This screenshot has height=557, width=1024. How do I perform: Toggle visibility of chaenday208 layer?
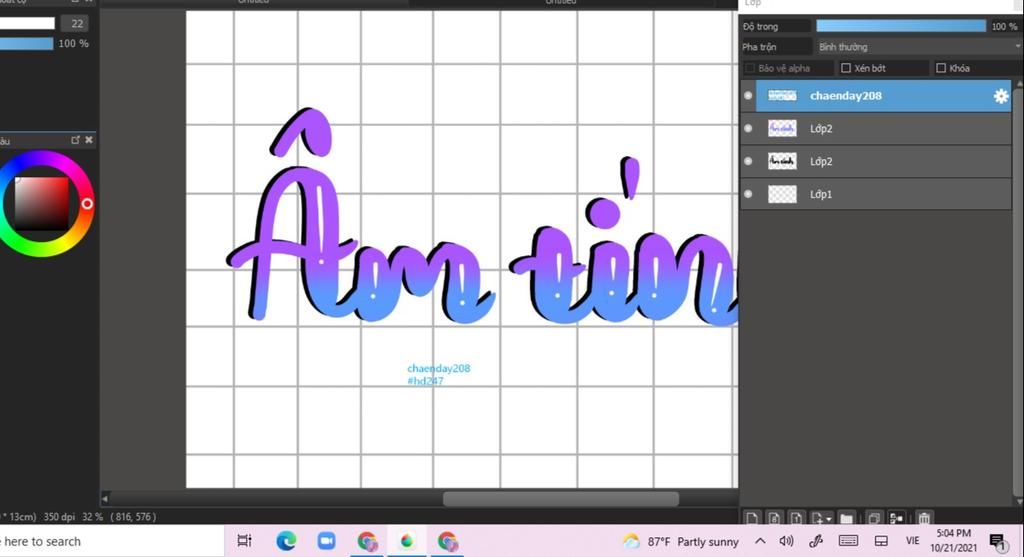tap(748, 95)
